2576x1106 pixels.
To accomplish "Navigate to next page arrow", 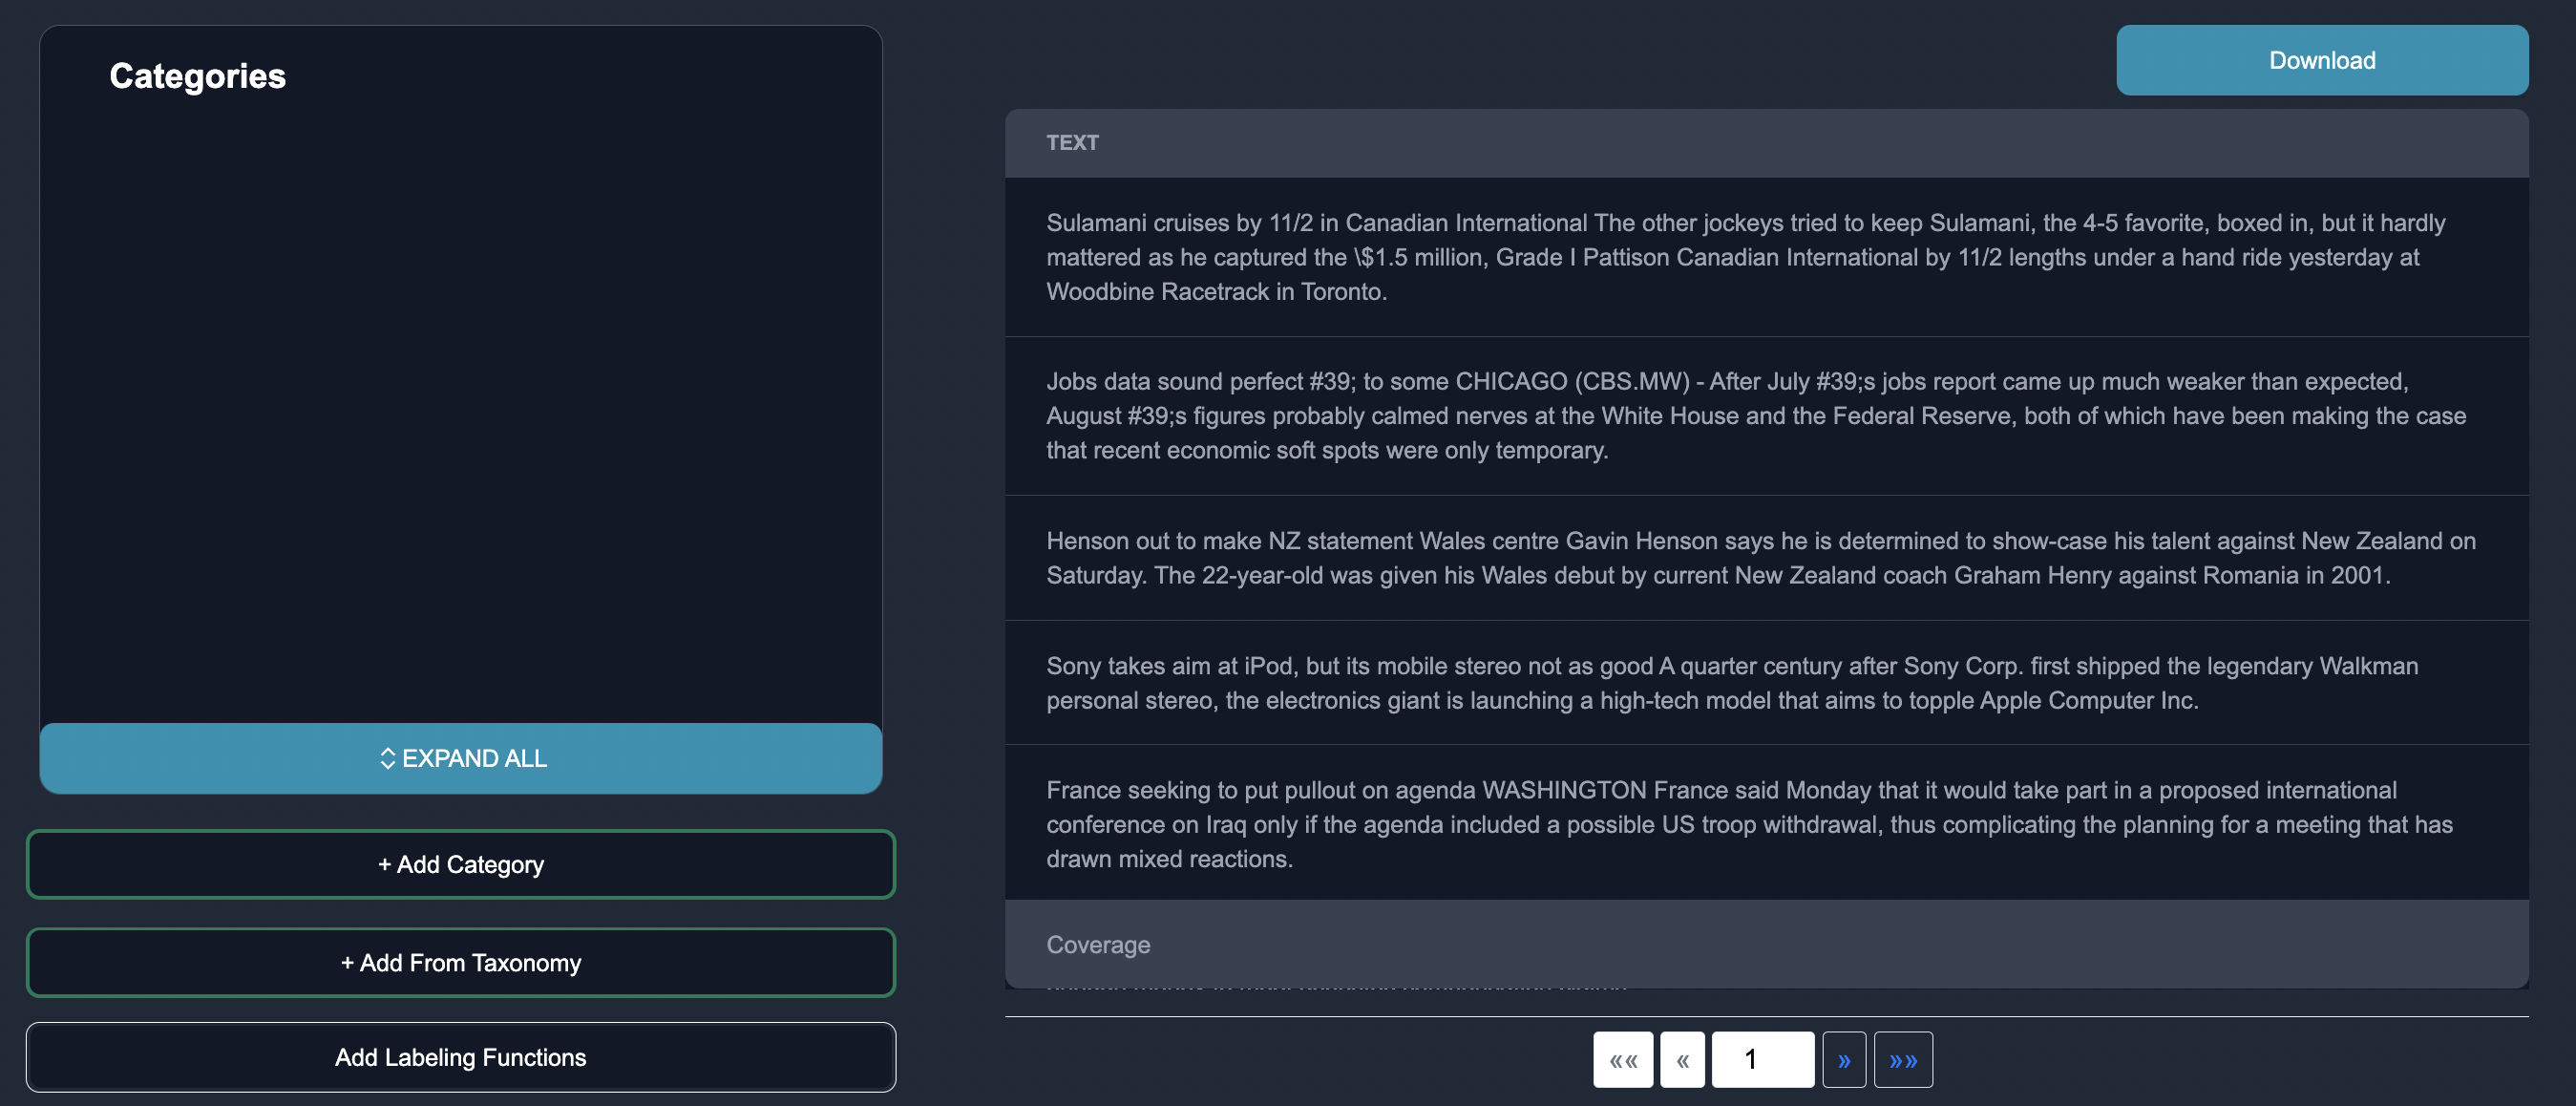I will tap(1844, 1058).
